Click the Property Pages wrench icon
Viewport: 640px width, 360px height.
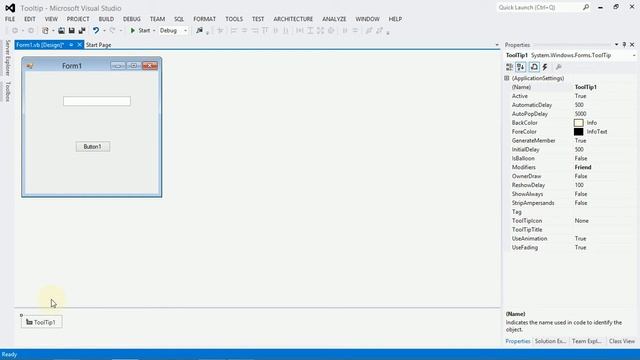click(558, 67)
